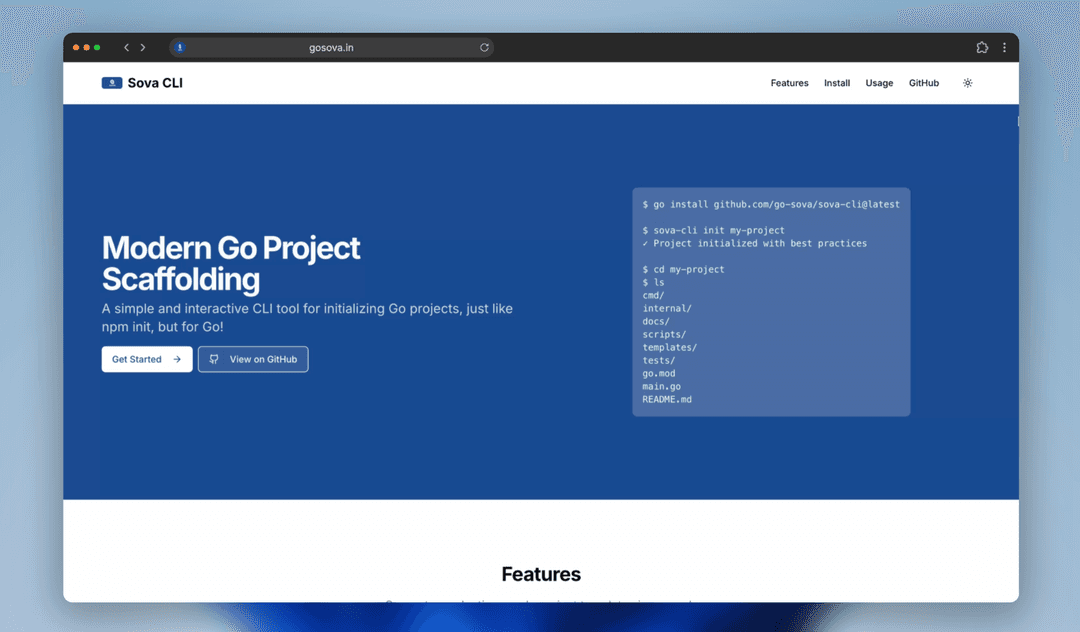
Task: Open browser extensions puzzle icon
Action: (x=982, y=48)
